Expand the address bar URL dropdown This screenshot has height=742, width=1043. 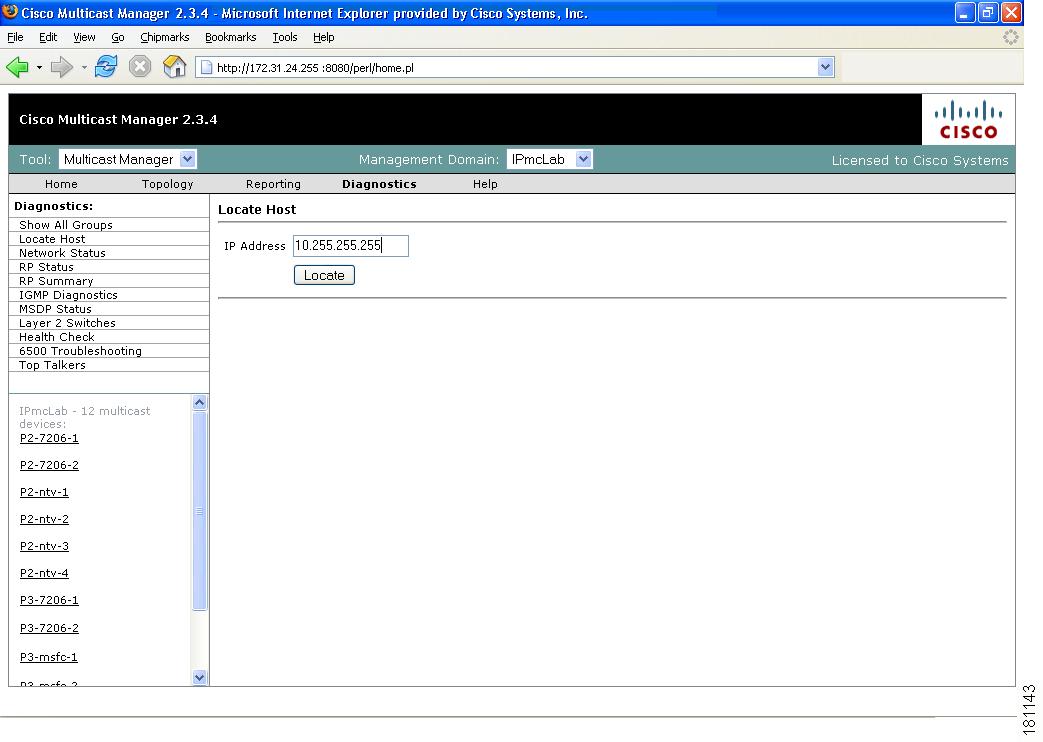coord(825,67)
